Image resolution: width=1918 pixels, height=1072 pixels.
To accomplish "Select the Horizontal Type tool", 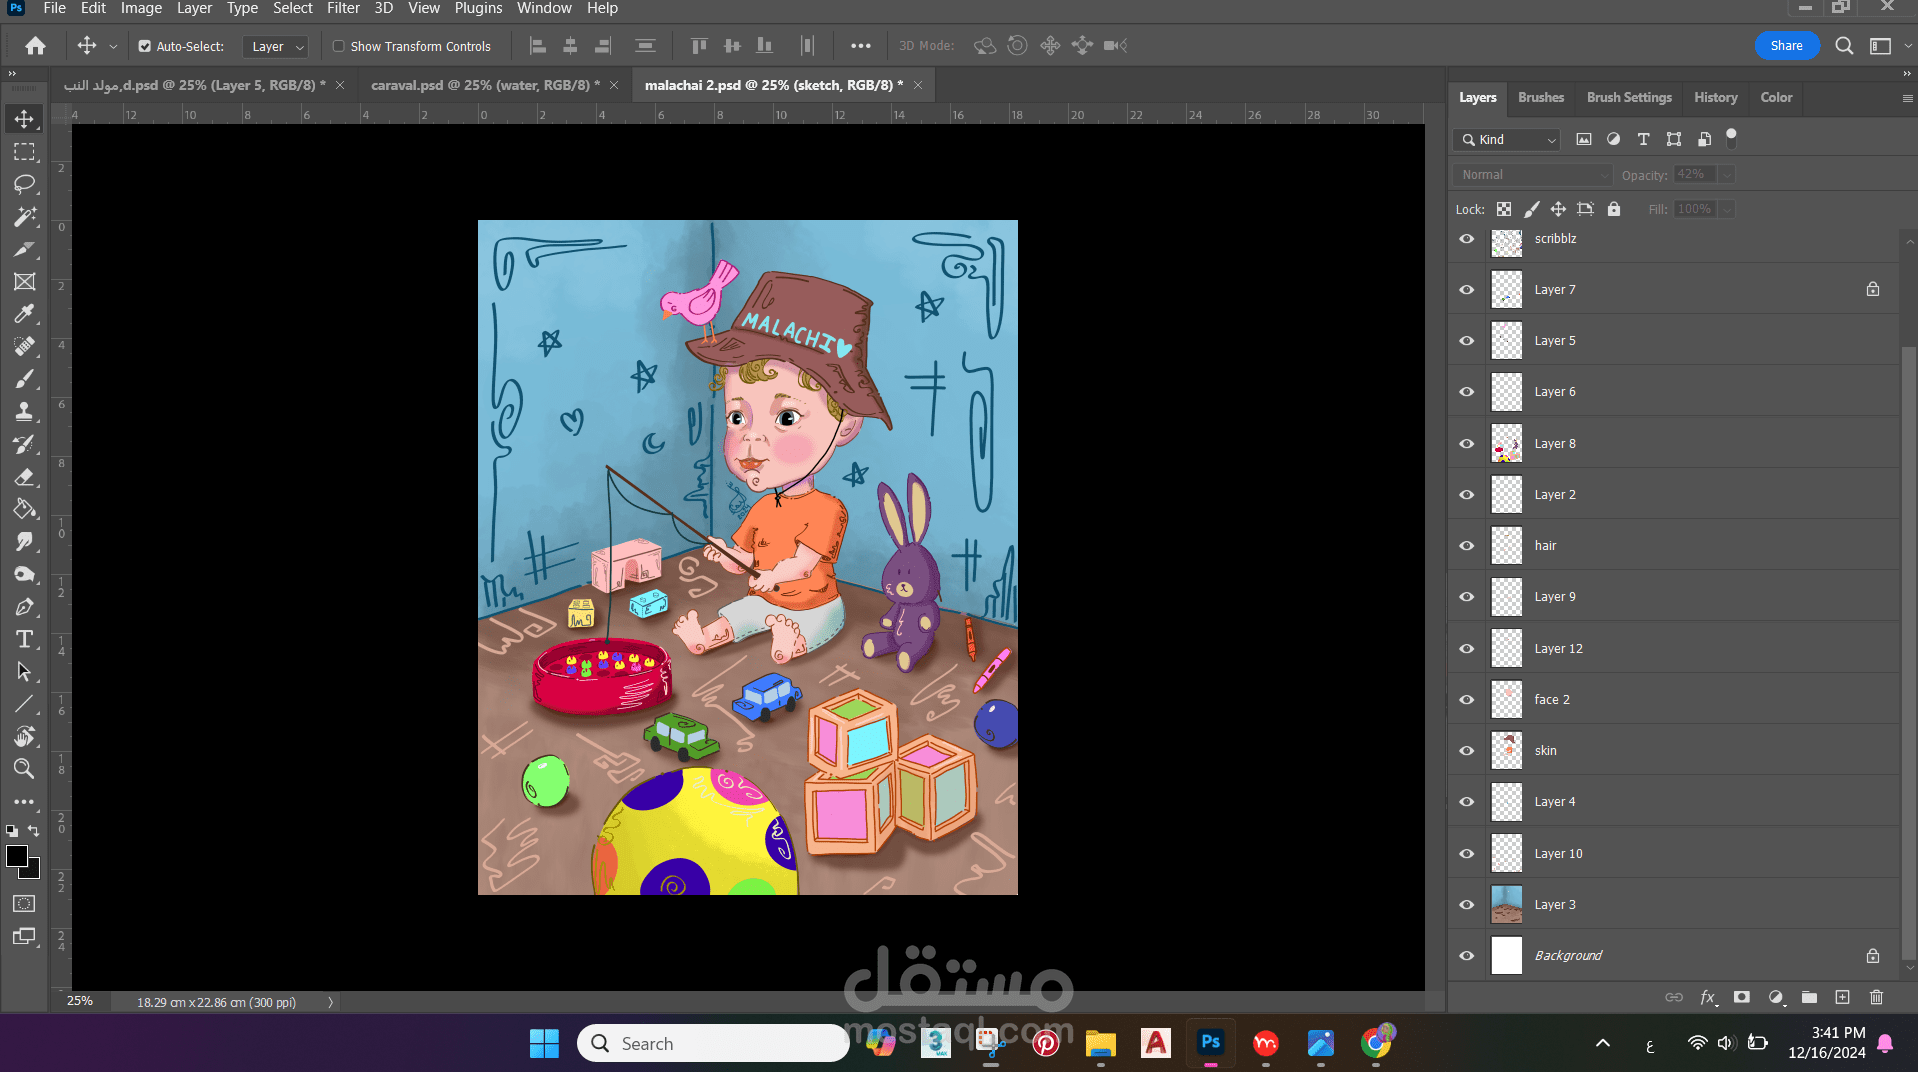I will [24, 639].
